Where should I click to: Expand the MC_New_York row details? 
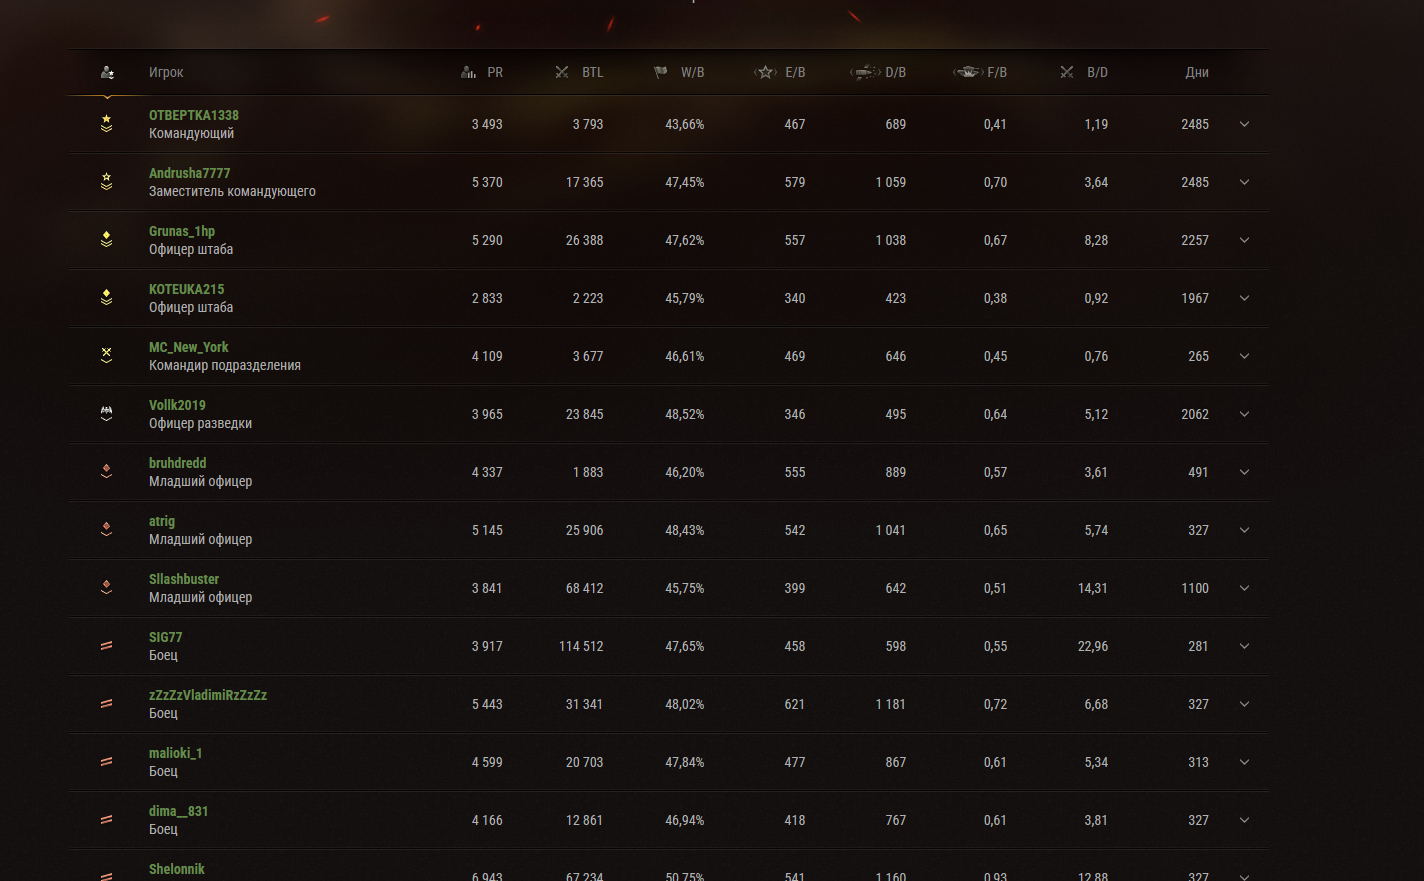[1245, 356]
